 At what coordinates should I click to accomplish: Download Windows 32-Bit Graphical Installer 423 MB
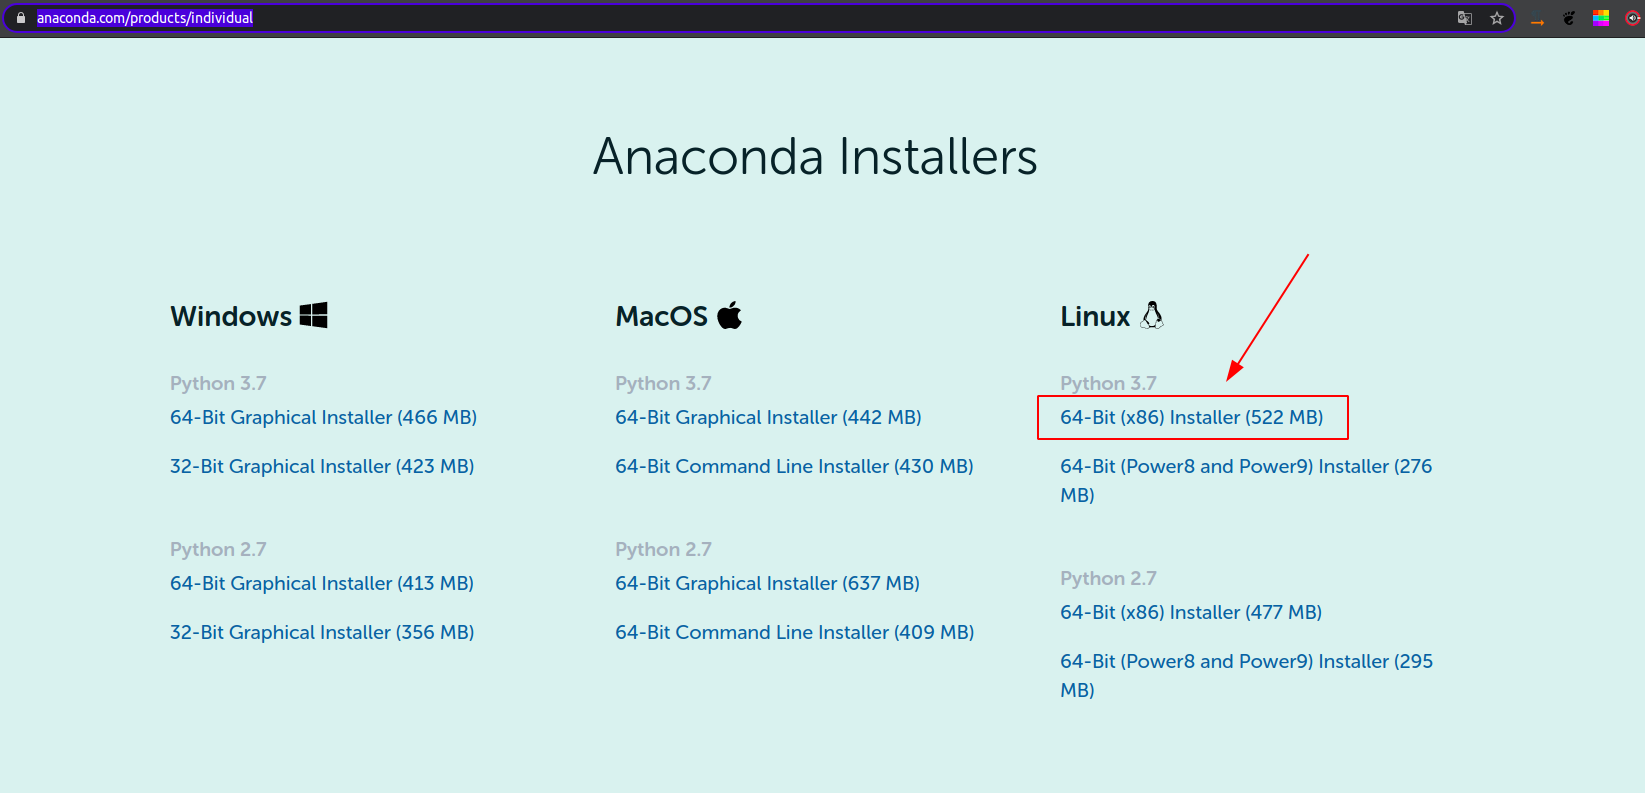pos(322,466)
